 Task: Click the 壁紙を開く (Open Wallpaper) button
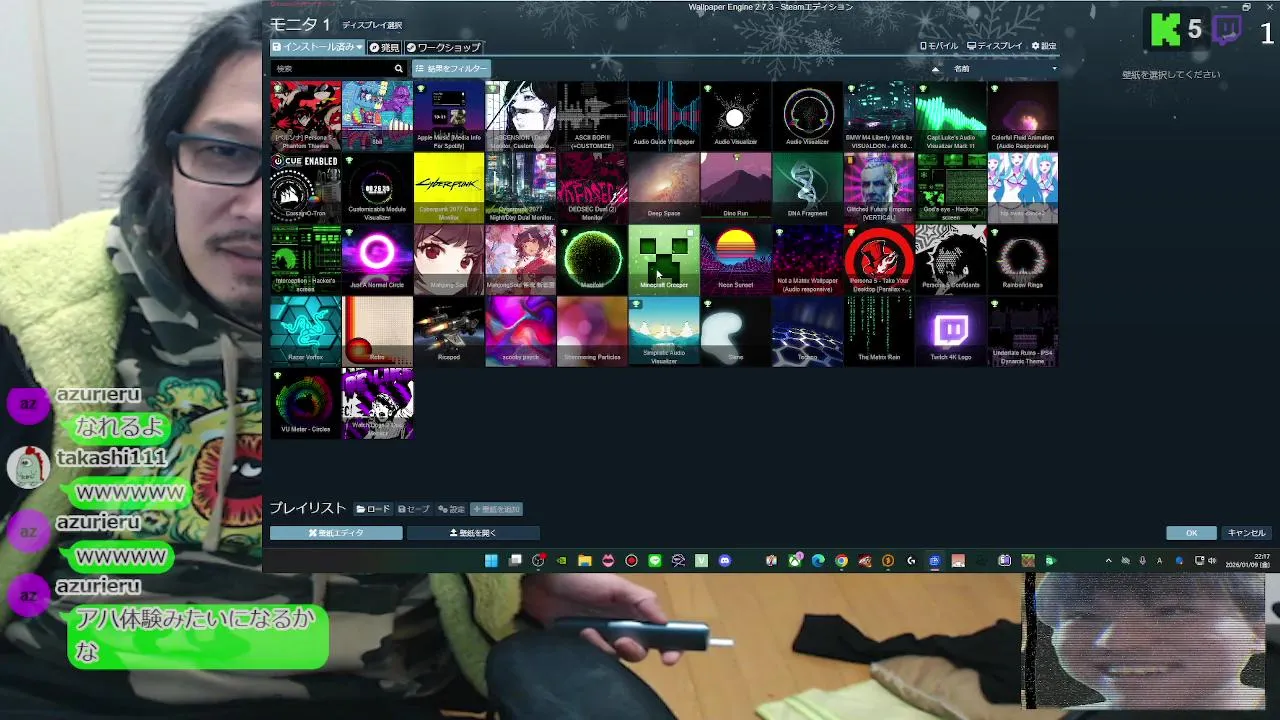pyautogui.click(x=473, y=533)
